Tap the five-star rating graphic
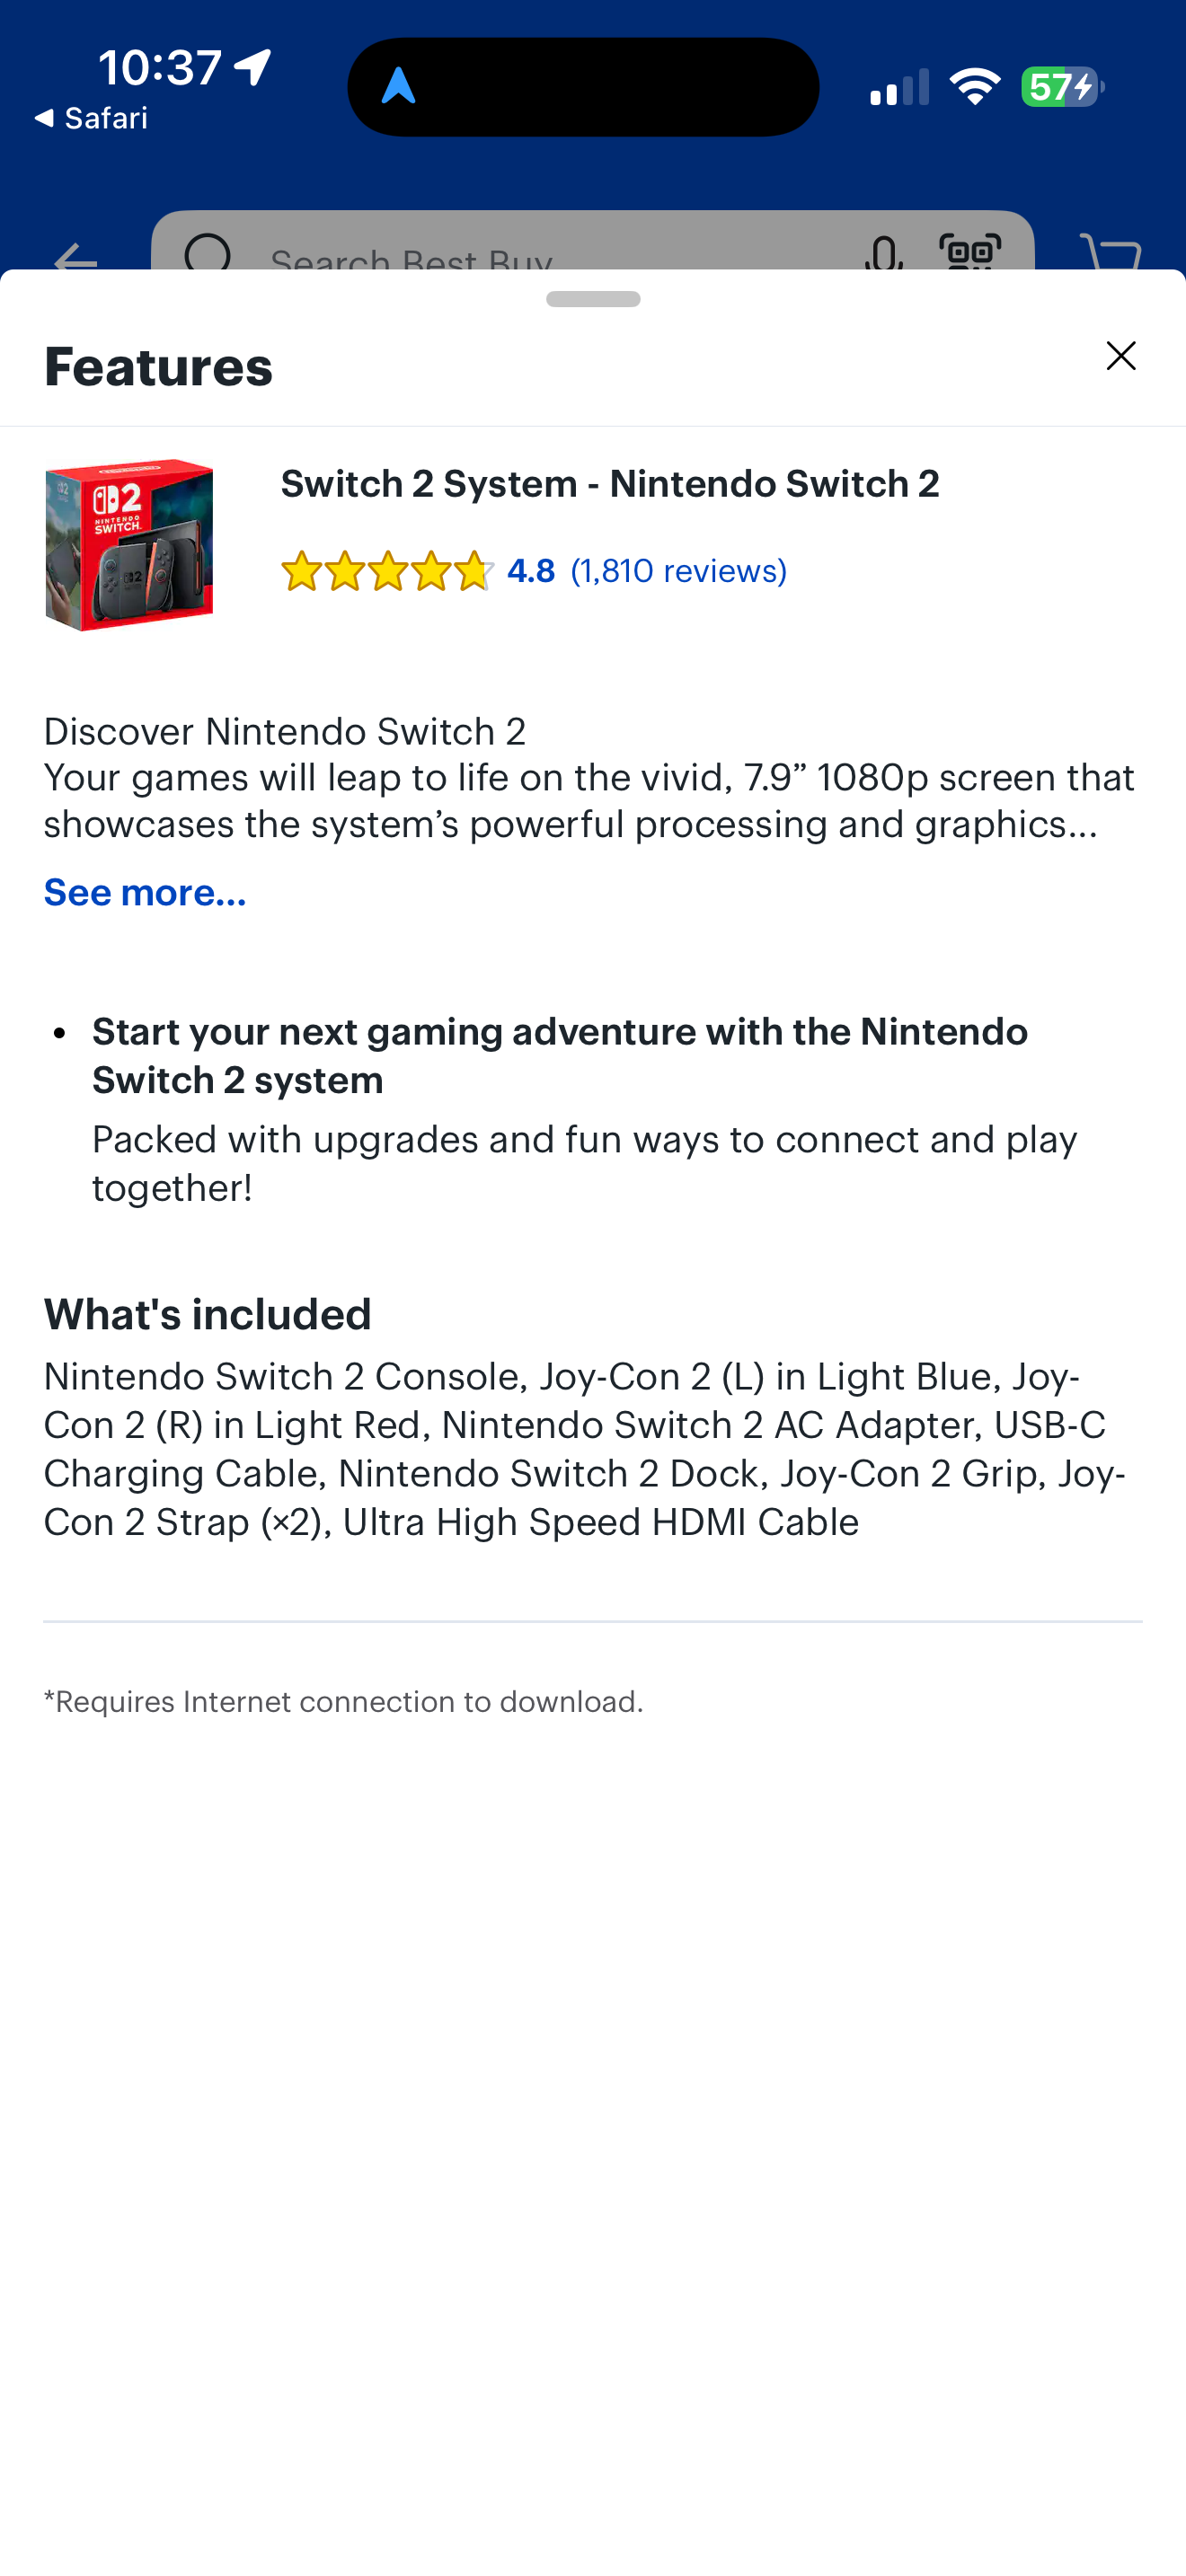 pos(387,571)
